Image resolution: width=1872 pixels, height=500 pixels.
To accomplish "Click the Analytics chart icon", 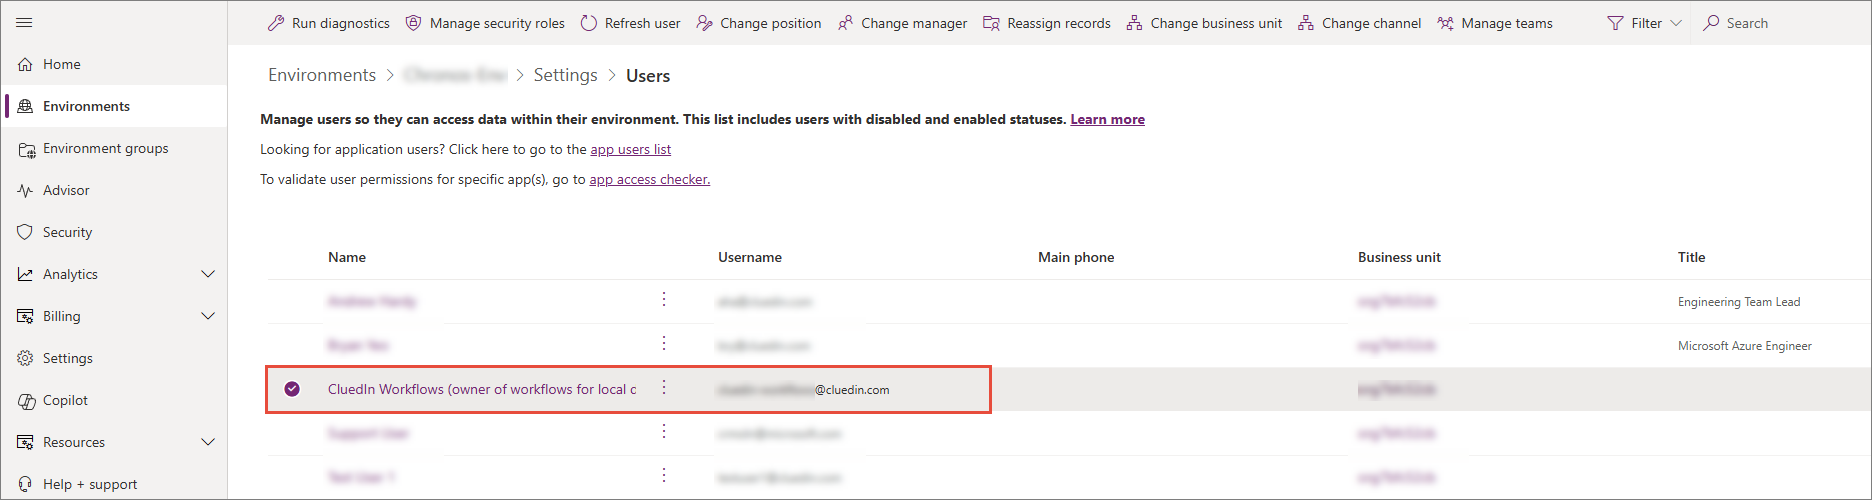I will (x=25, y=274).
